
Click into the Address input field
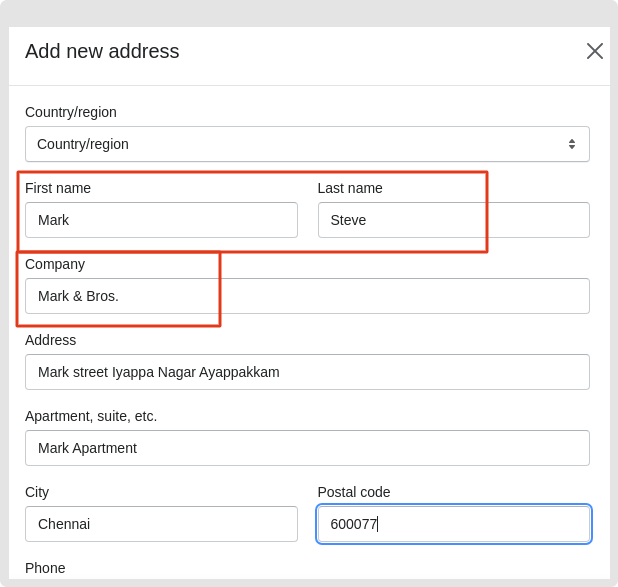(307, 372)
